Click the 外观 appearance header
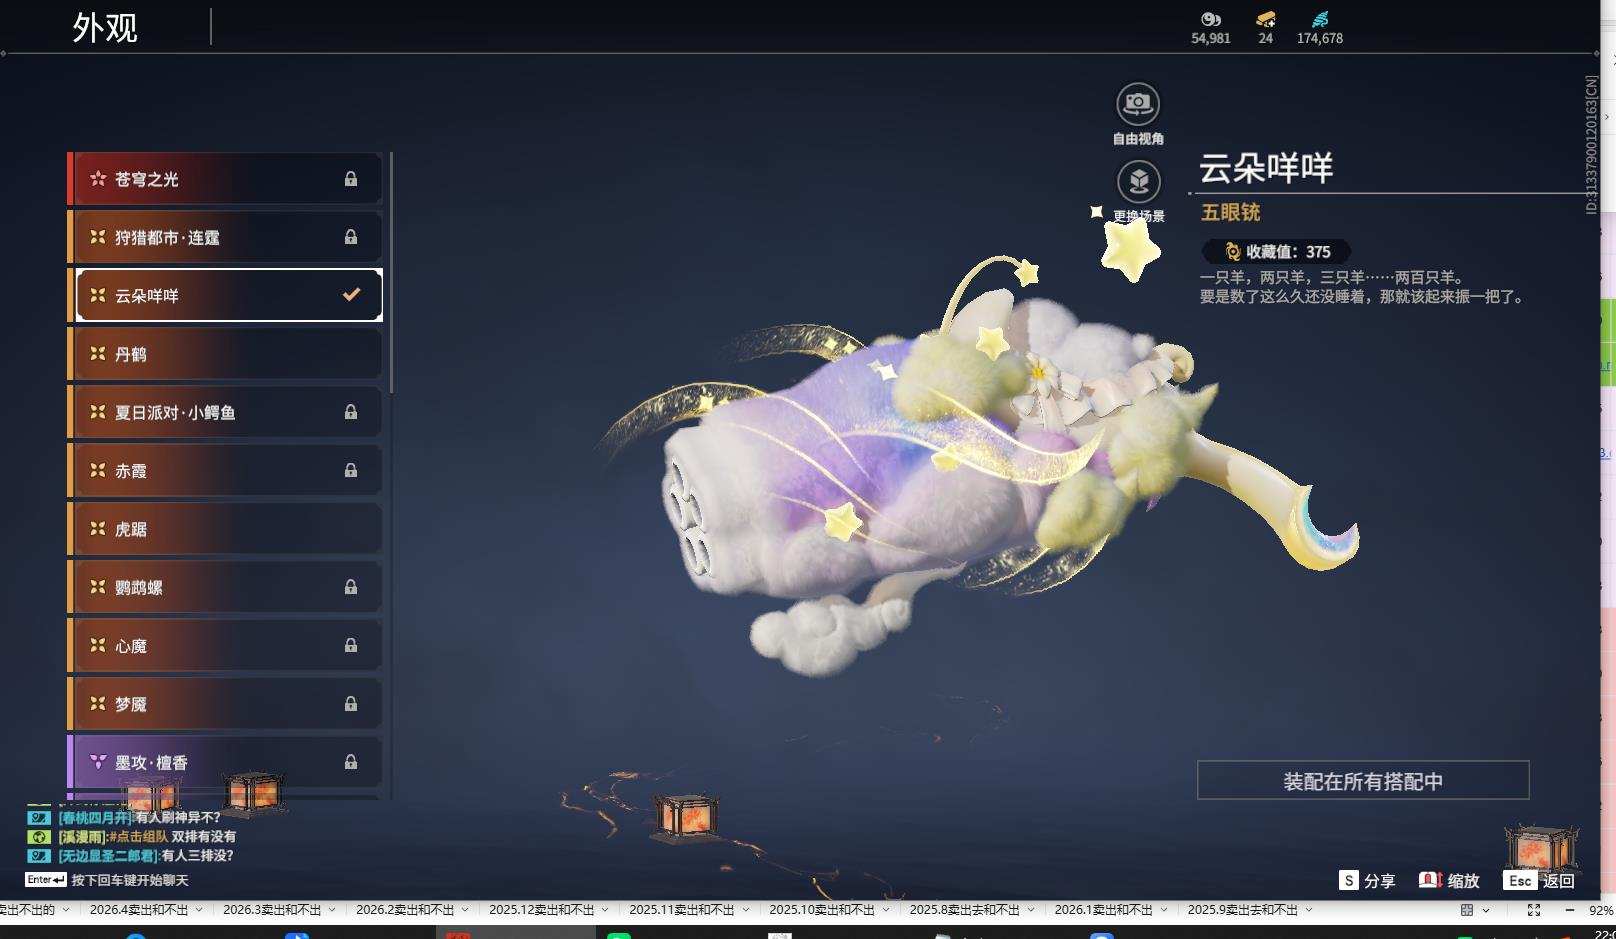Image resolution: width=1616 pixels, height=939 pixels. tap(105, 27)
